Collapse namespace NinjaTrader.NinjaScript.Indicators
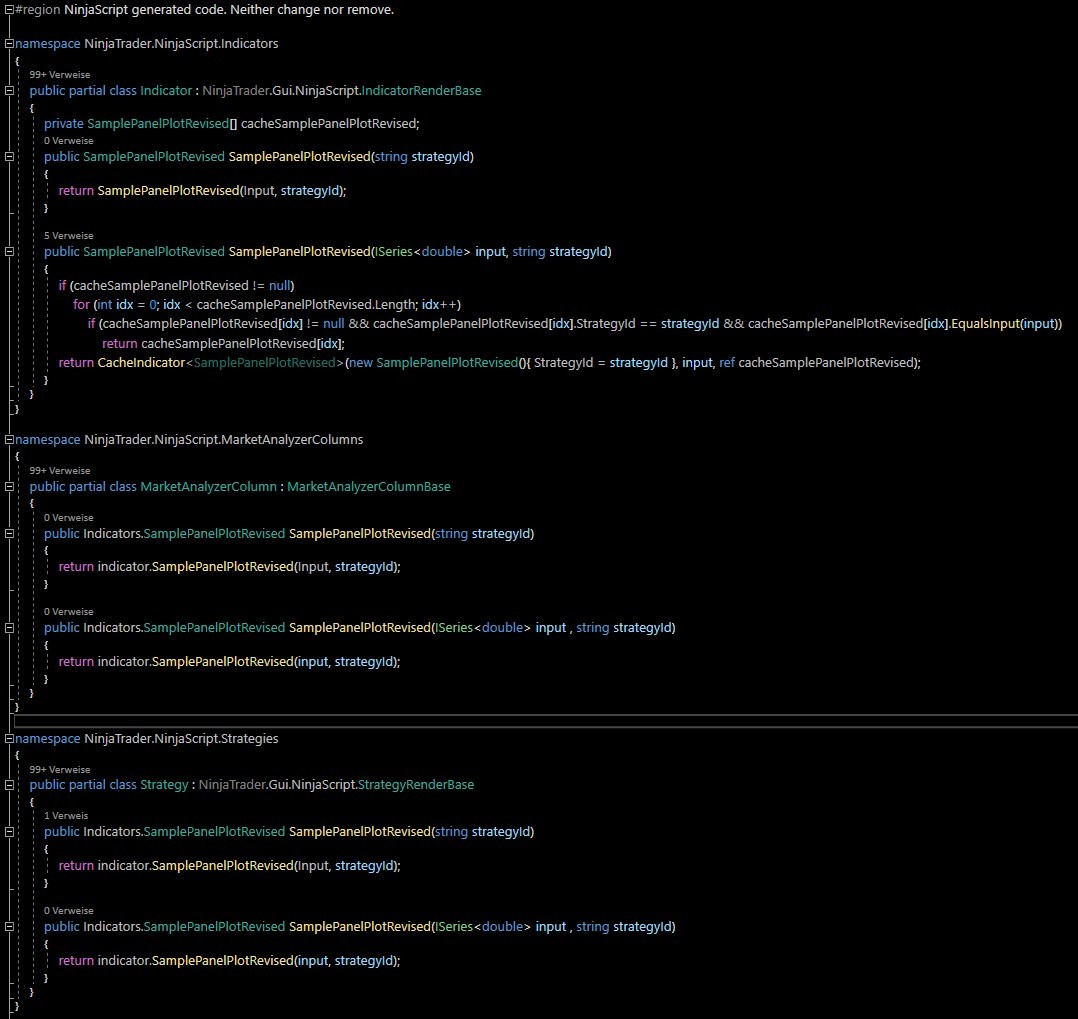 coord(10,43)
